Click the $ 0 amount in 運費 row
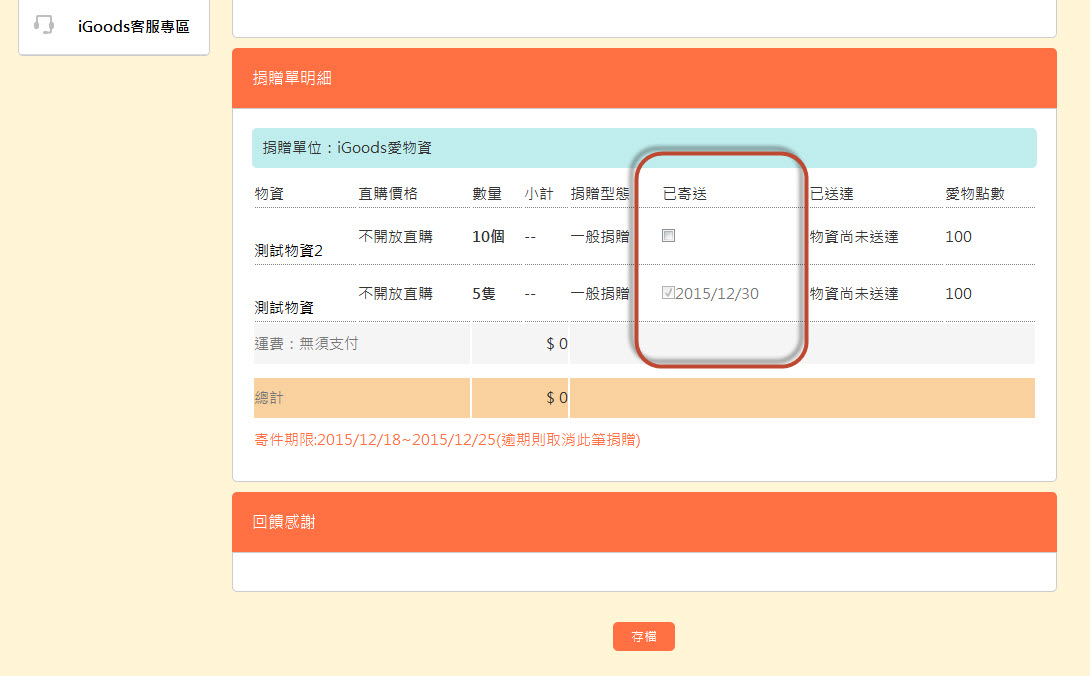1090x676 pixels. tap(557, 344)
